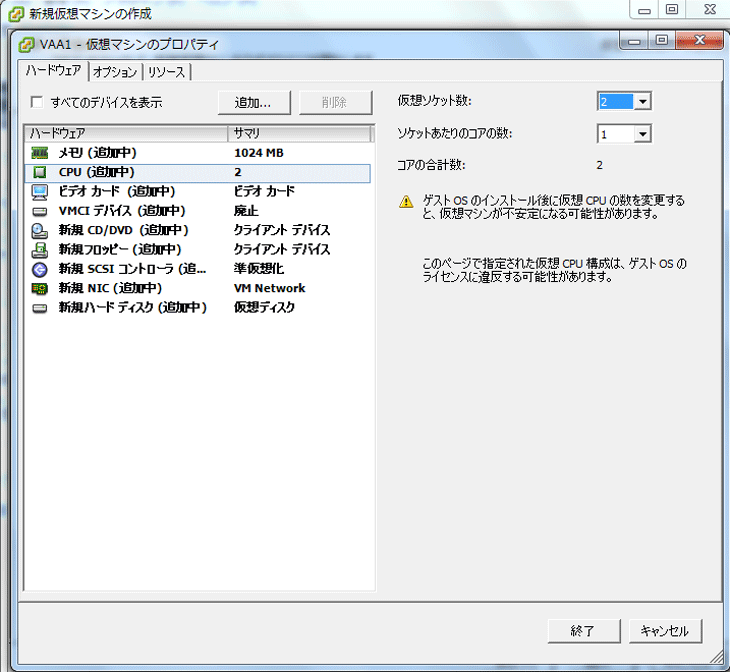Click the 追加... button
The height and width of the screenshot is (672, 730).
[254, 102]
